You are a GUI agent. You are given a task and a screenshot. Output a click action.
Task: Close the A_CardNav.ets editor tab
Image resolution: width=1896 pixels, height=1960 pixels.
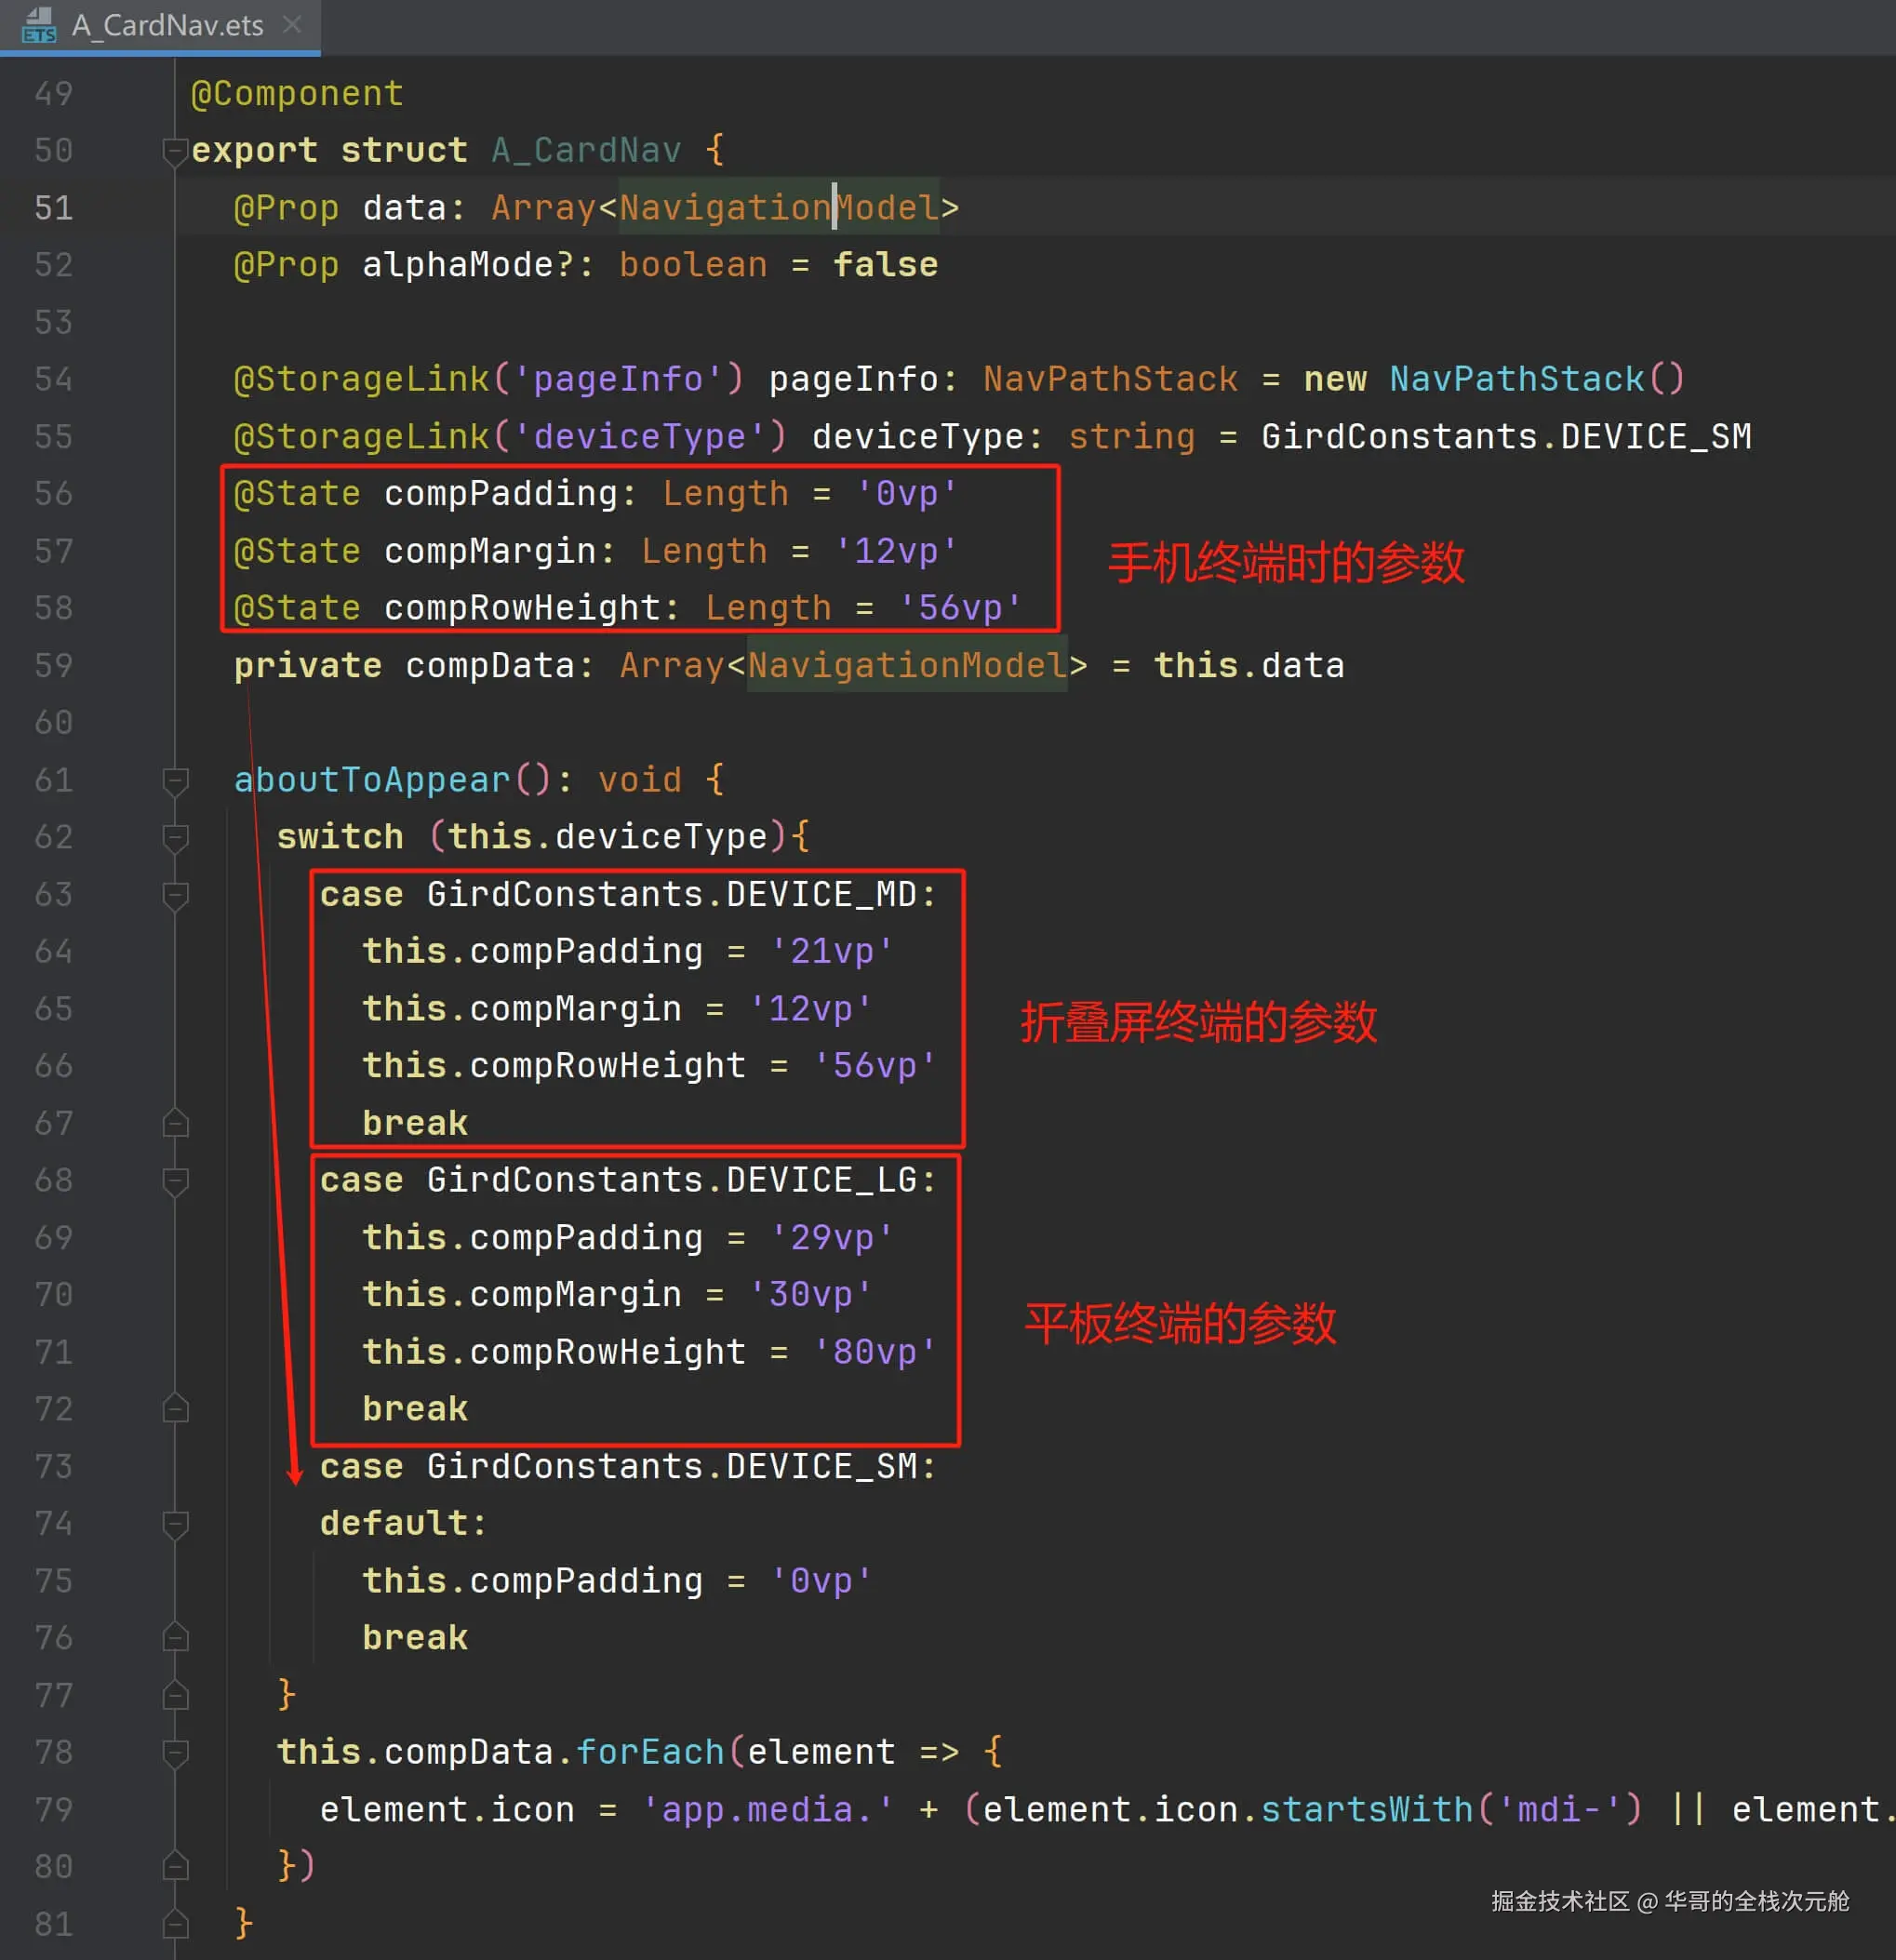[x=292, y=24]
